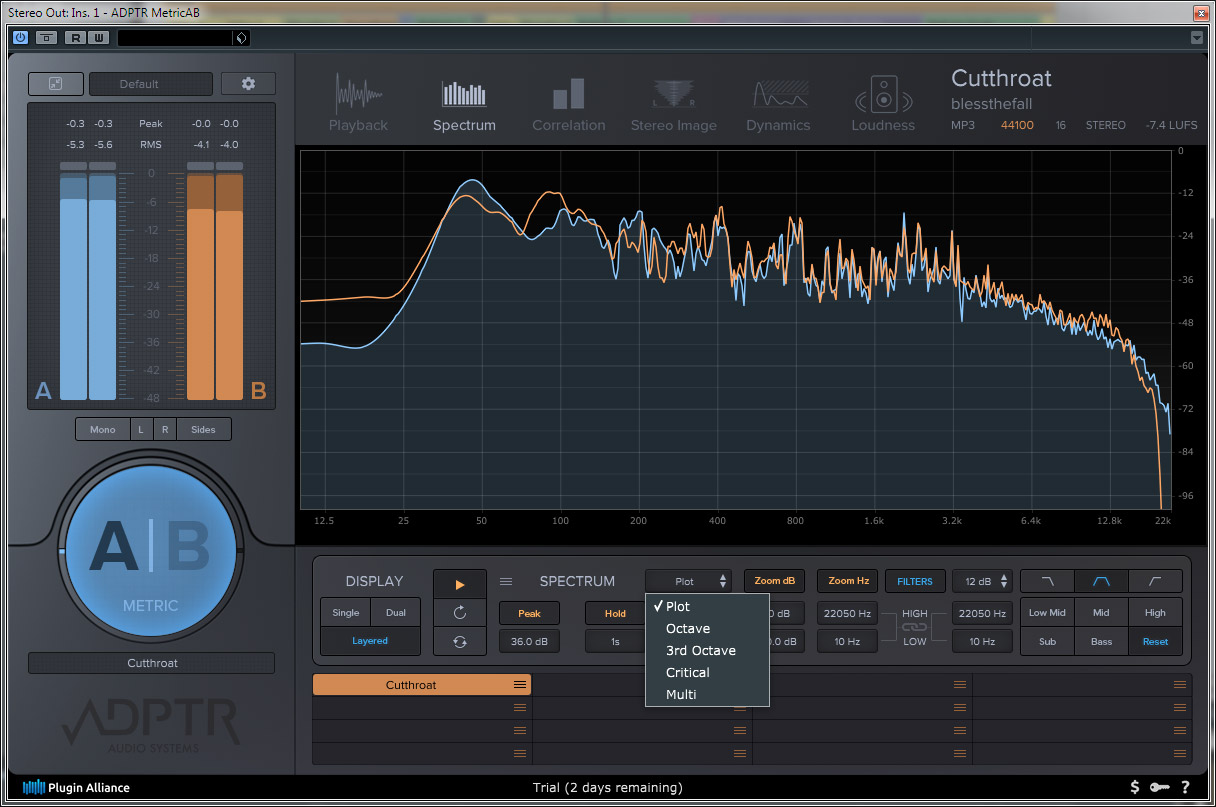Click the blue Reset button
This screenshot has height=807, width=1216.
(1155, 642)
